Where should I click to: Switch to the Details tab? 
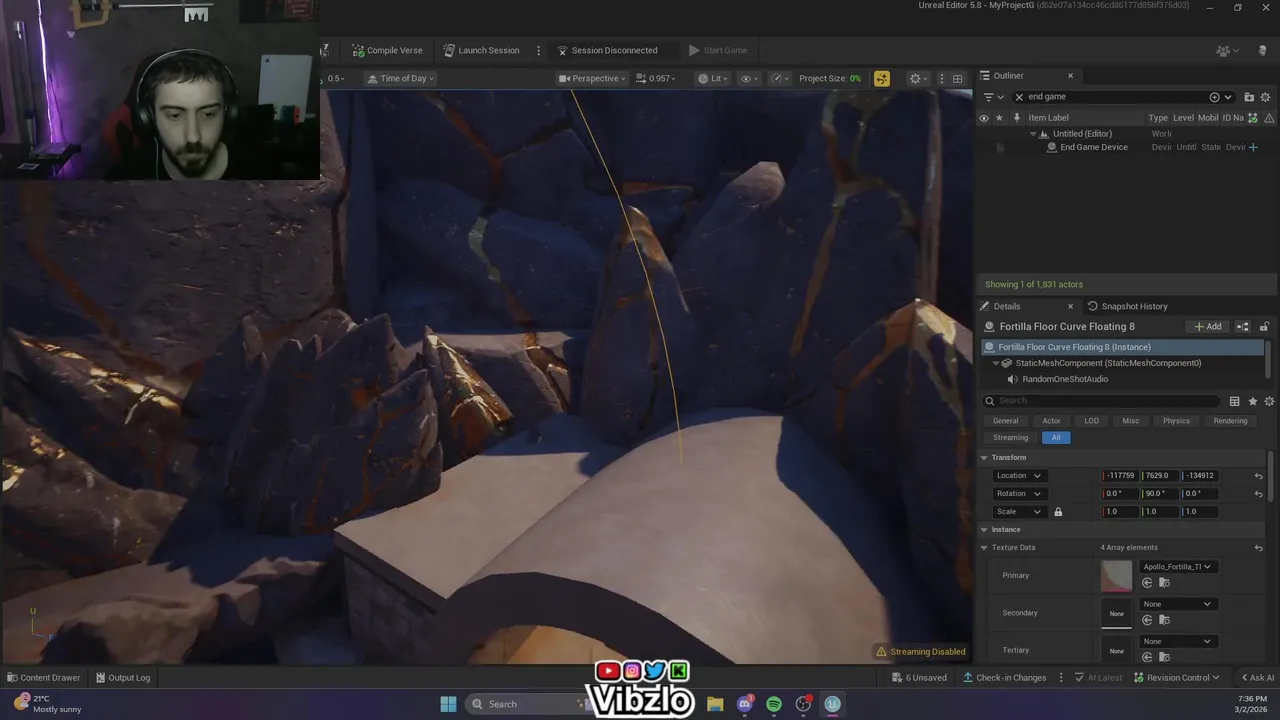point(1007,306)
